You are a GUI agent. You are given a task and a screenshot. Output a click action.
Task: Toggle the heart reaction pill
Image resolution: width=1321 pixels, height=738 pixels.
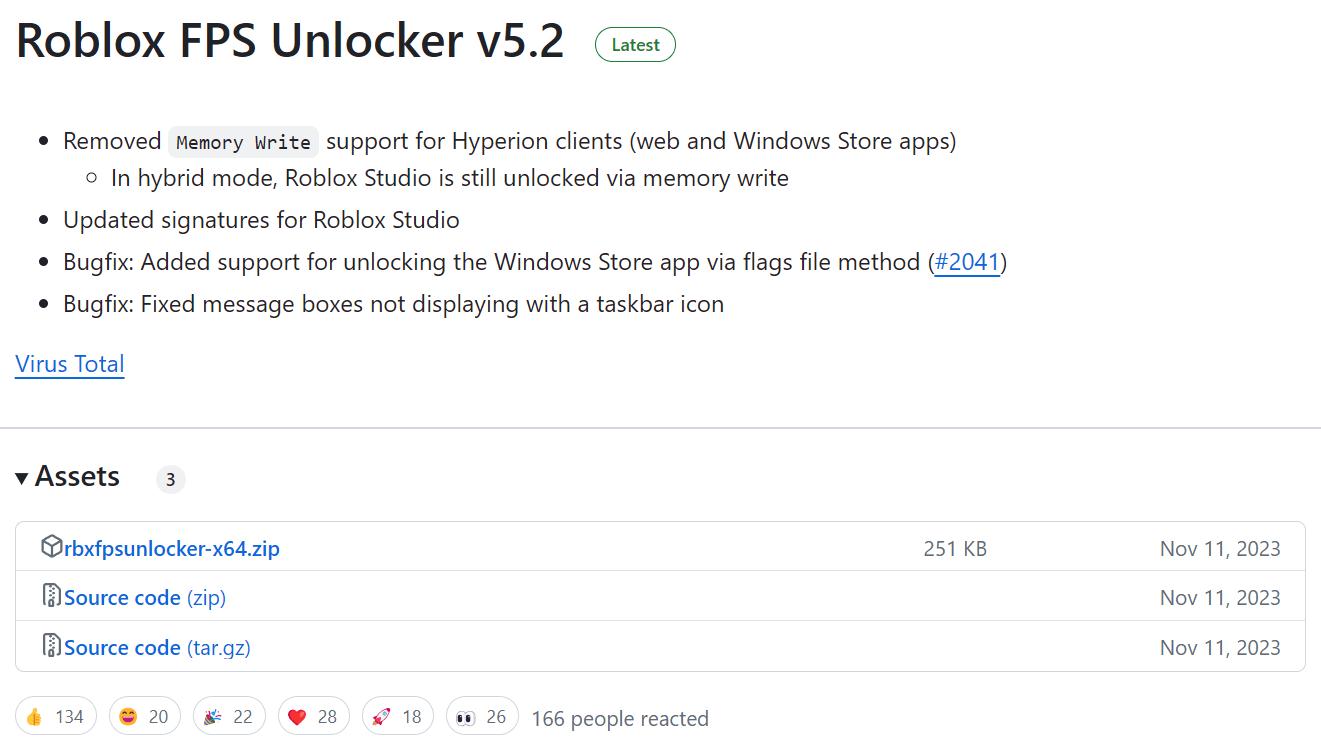313,715
